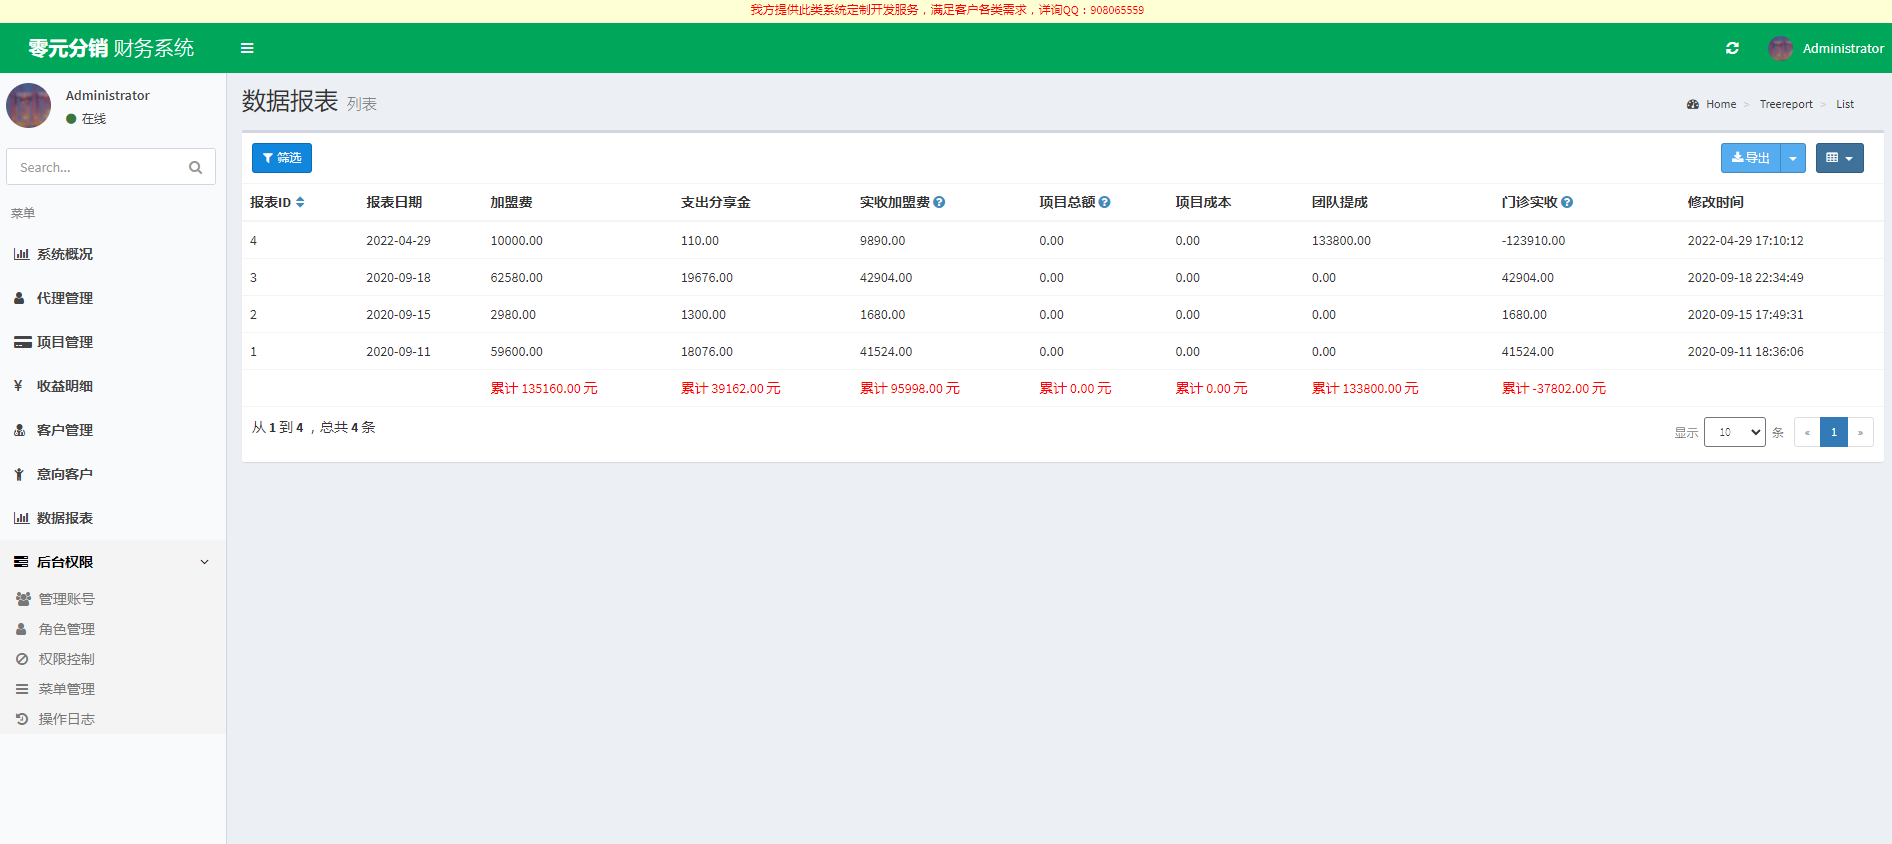Open 收益明细 in the sidebar menu
This screenshot has height=844, width=1892.
pos(65,386)
